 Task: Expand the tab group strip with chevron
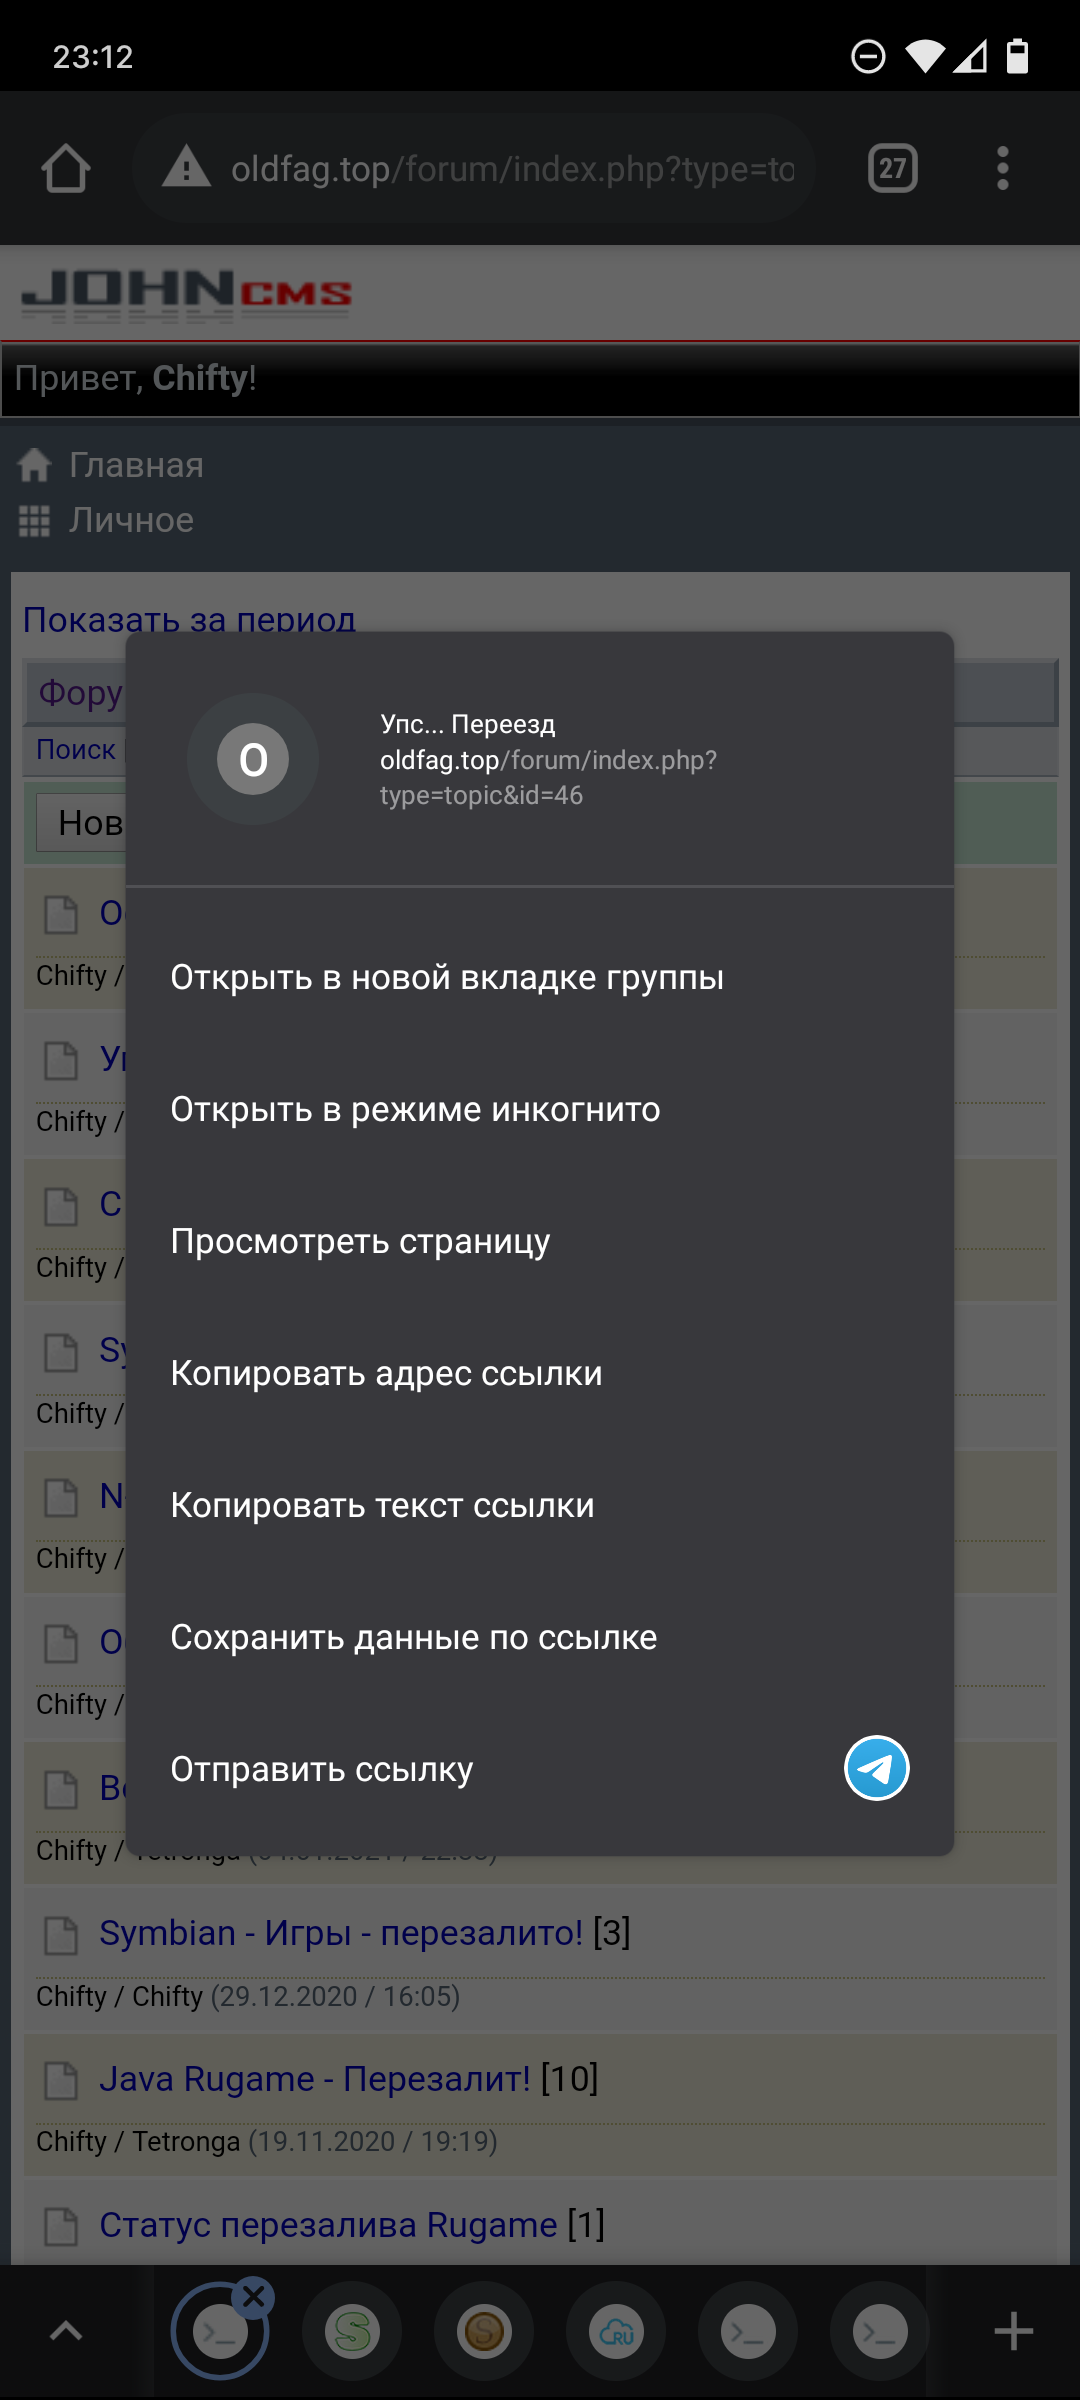(x=66, y=2332)
